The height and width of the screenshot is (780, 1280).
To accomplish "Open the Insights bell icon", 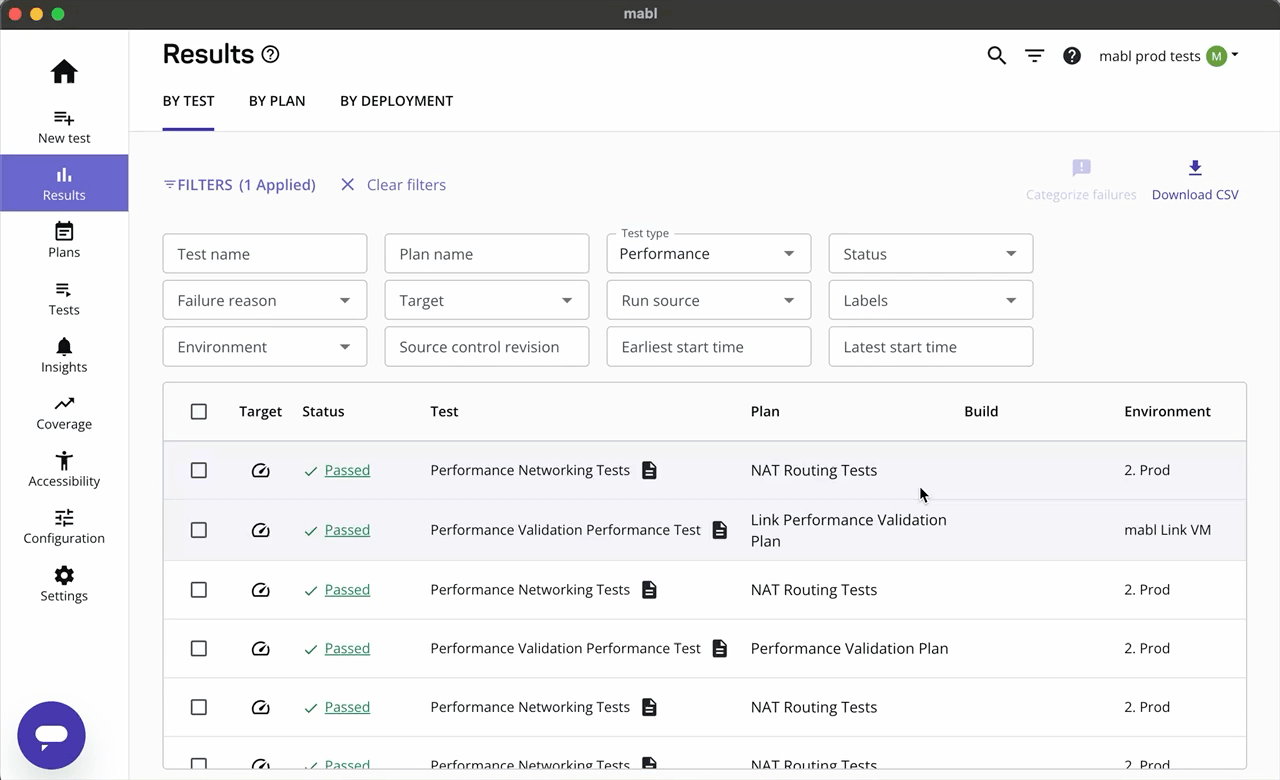I will click(x=64, y=355).
